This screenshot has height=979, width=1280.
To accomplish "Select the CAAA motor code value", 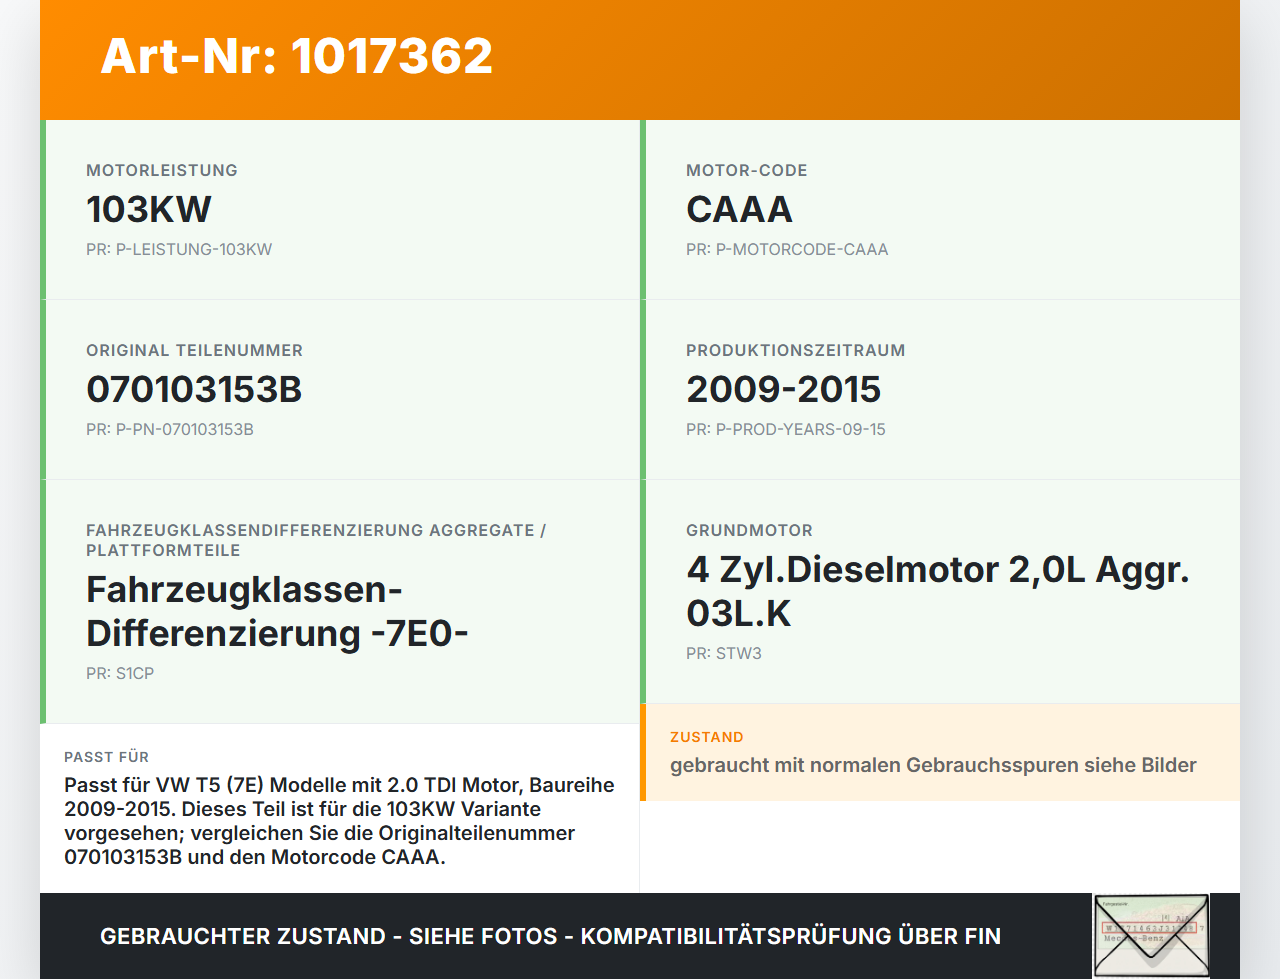I will [739, 209].
